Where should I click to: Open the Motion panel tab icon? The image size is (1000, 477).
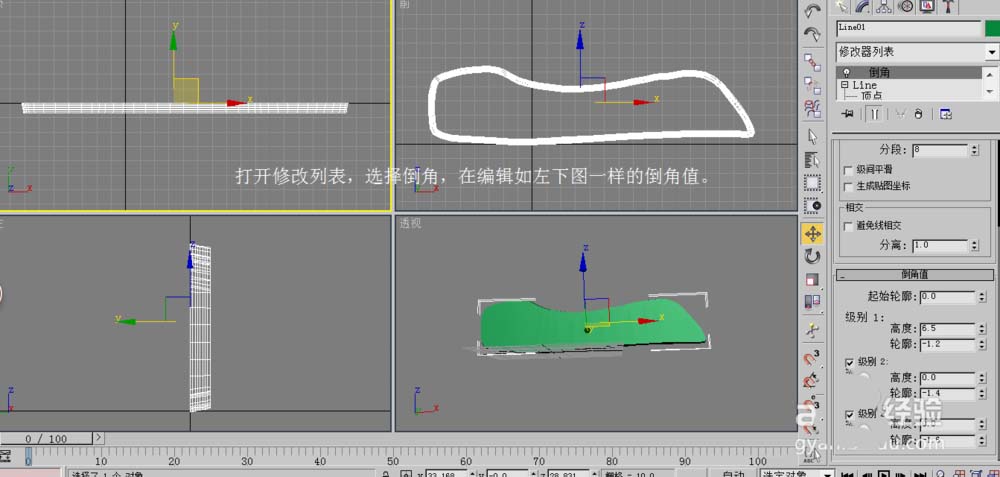[x=906, y=6]
